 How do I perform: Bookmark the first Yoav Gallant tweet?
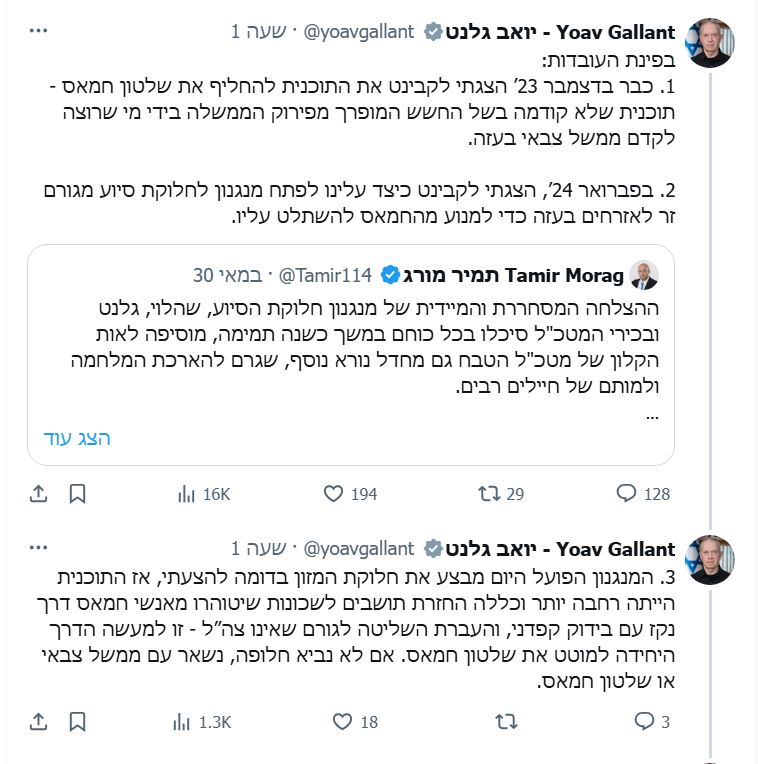point(78,493)
